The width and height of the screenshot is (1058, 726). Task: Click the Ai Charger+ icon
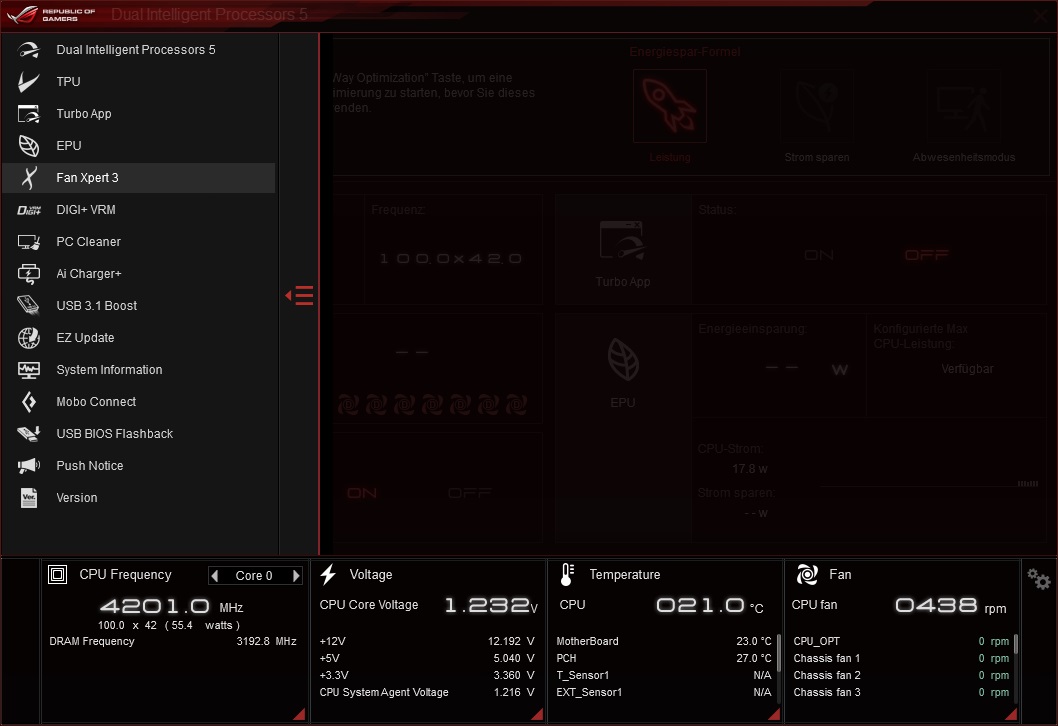pos(28,274)
